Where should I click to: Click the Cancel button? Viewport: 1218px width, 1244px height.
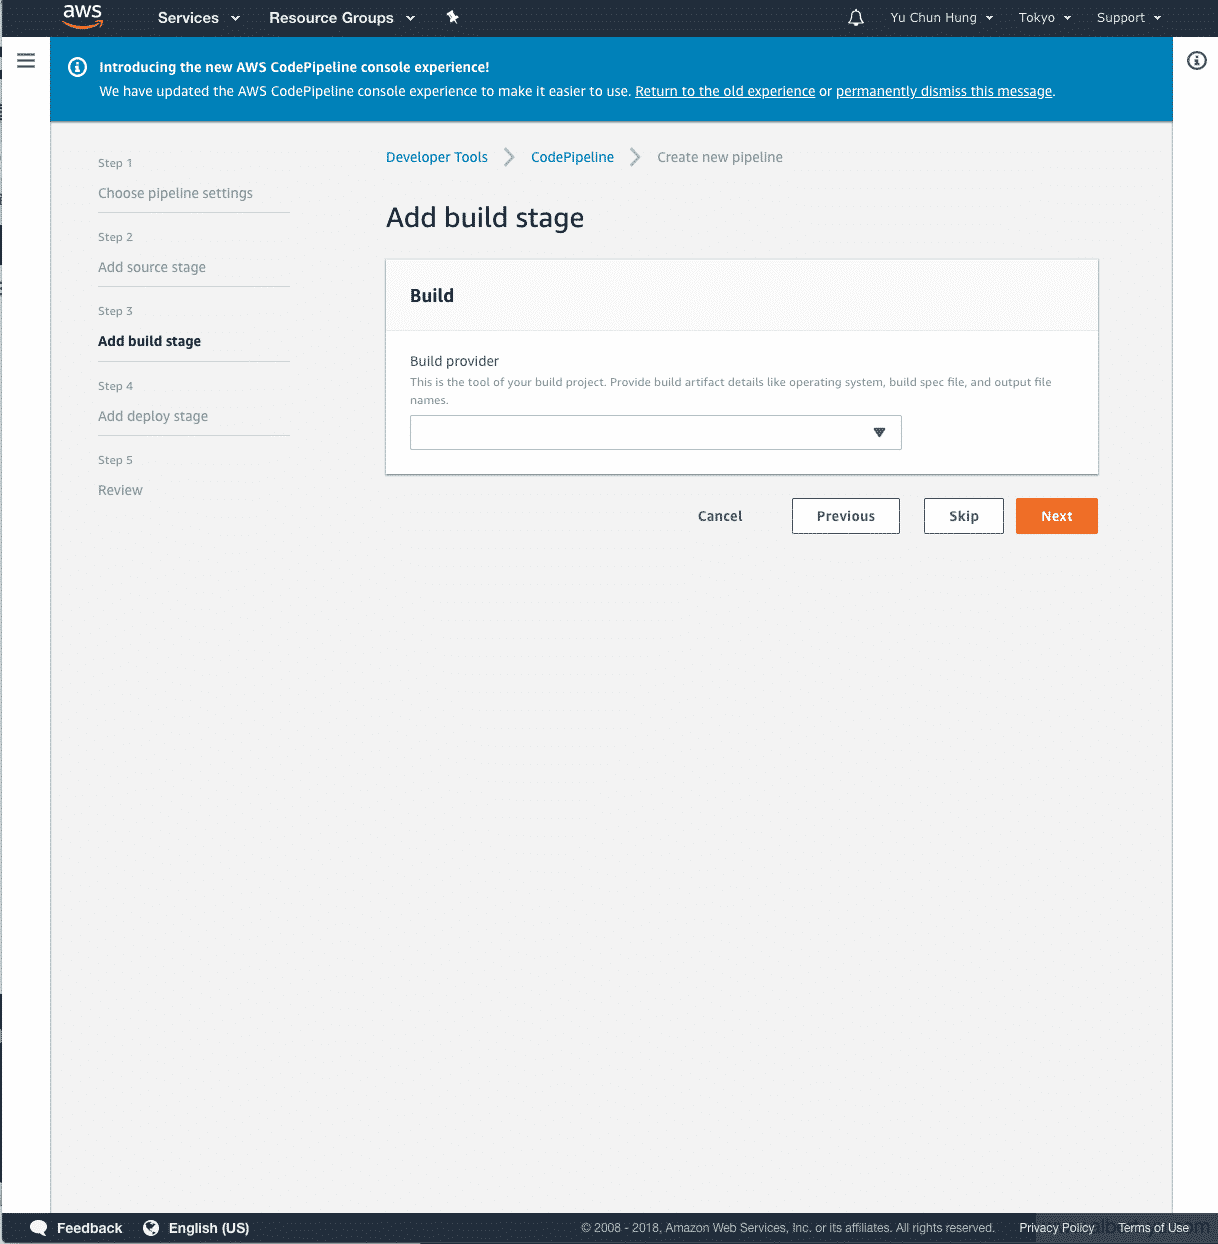(x=720, y=516)
